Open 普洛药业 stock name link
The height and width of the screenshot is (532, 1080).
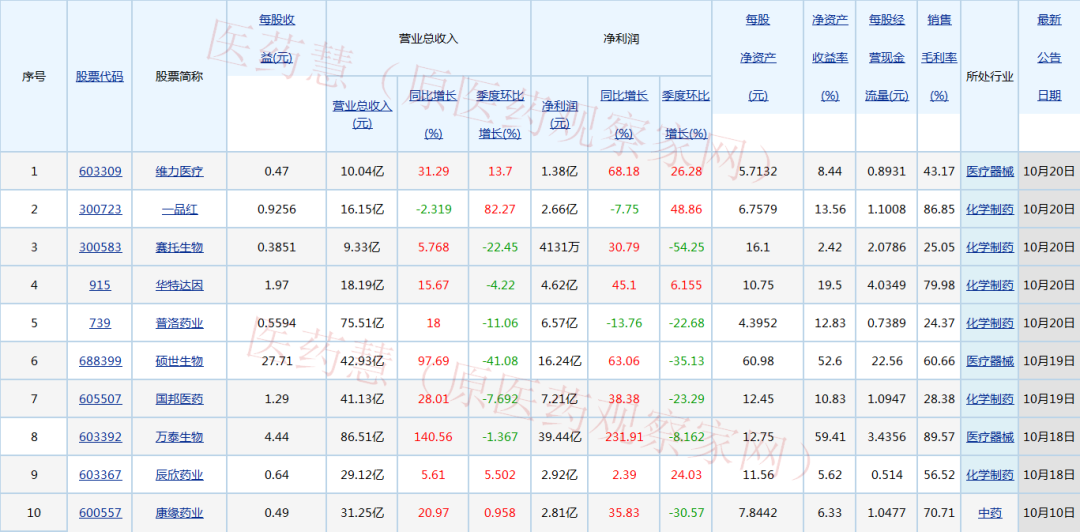tap(179, 323)
